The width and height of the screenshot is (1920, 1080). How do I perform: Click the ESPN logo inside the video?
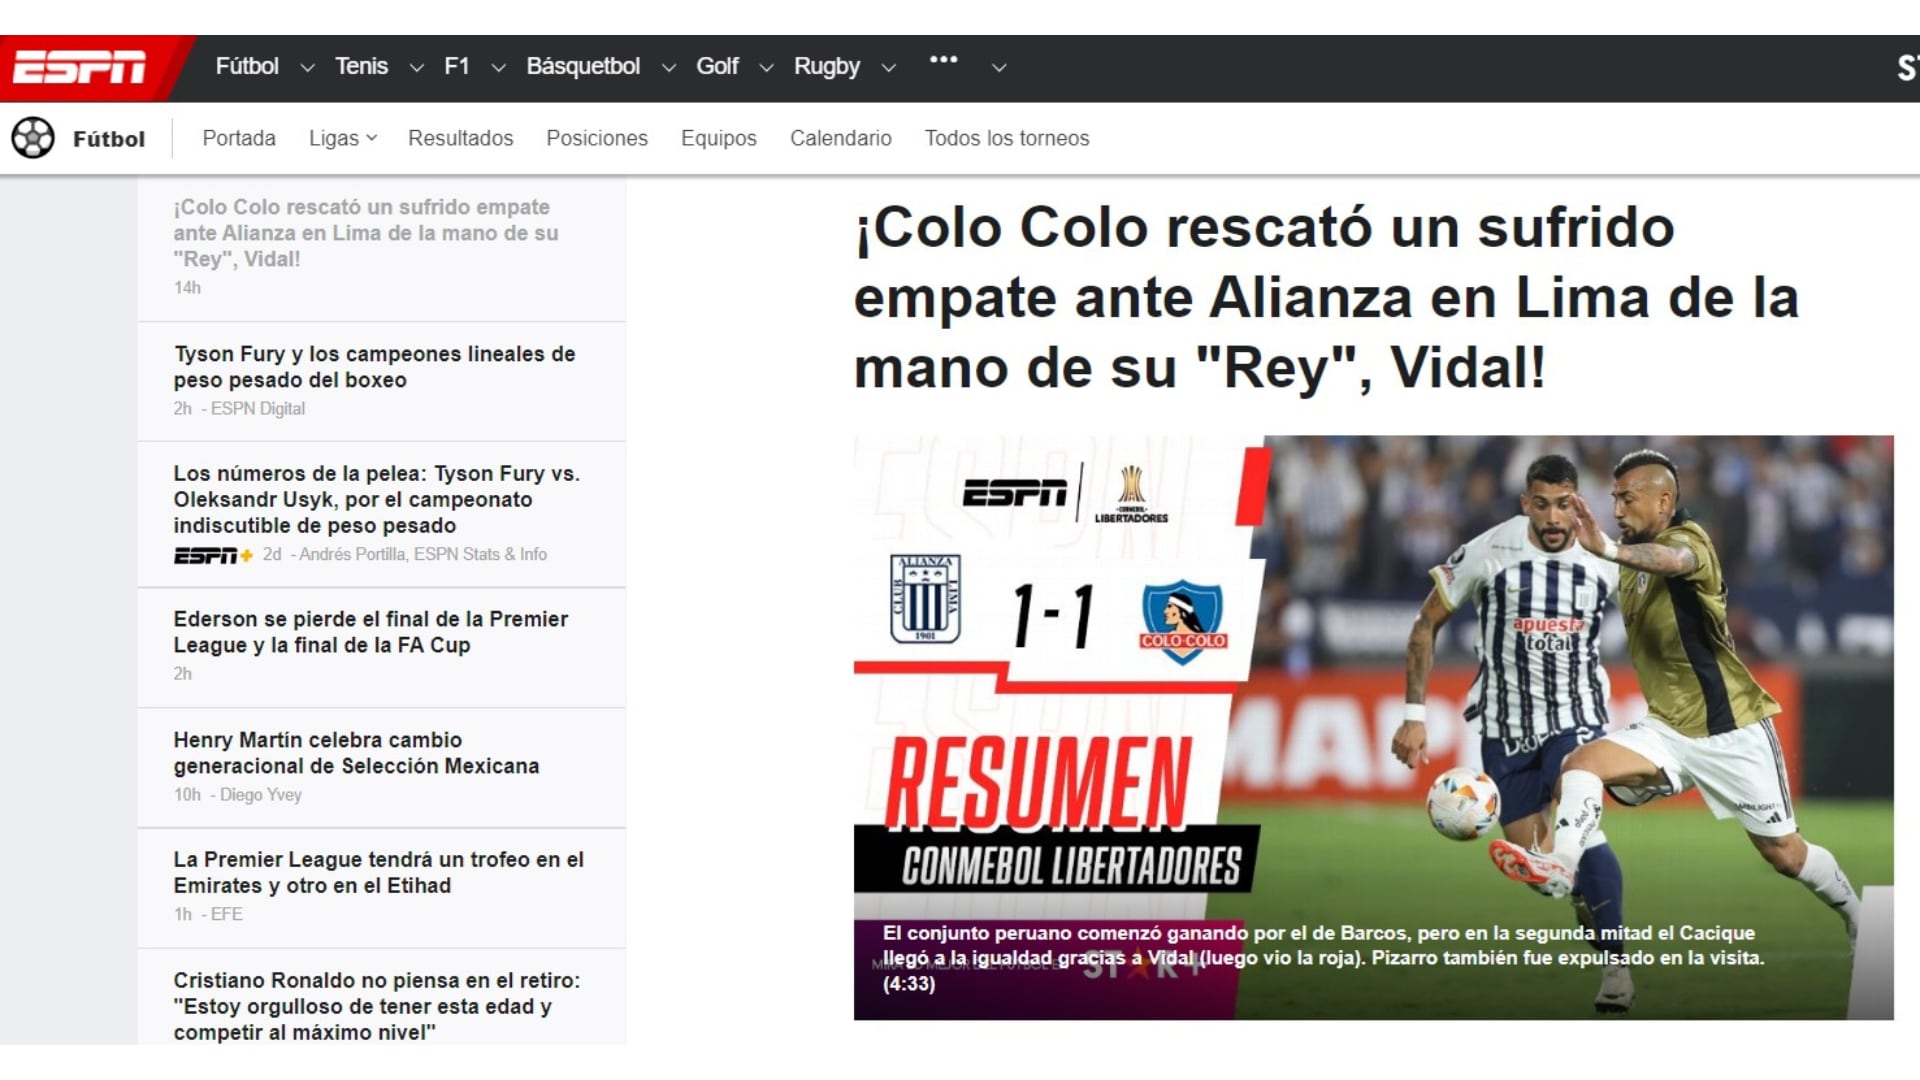tap(1014, 493)
